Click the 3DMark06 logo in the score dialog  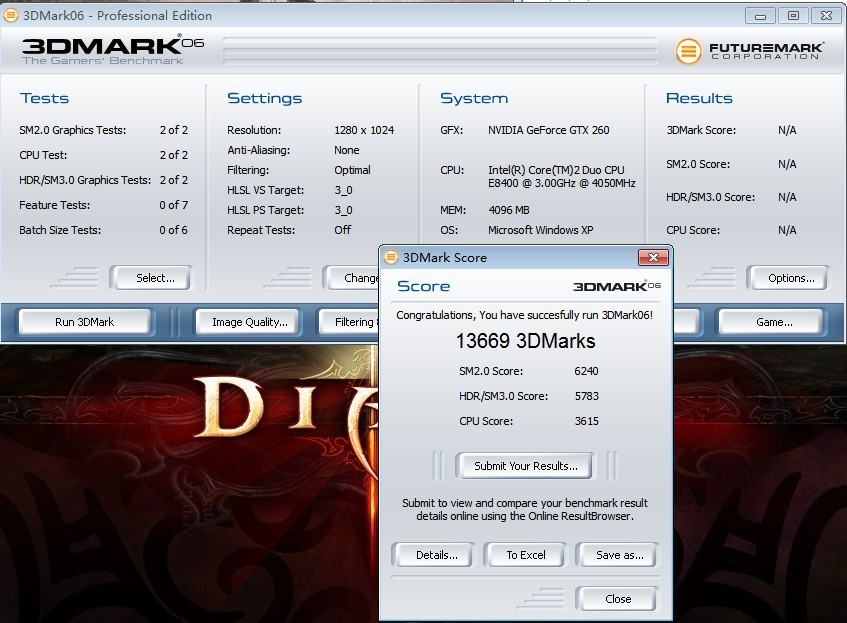pyautogui.click(x=617, y=286)
